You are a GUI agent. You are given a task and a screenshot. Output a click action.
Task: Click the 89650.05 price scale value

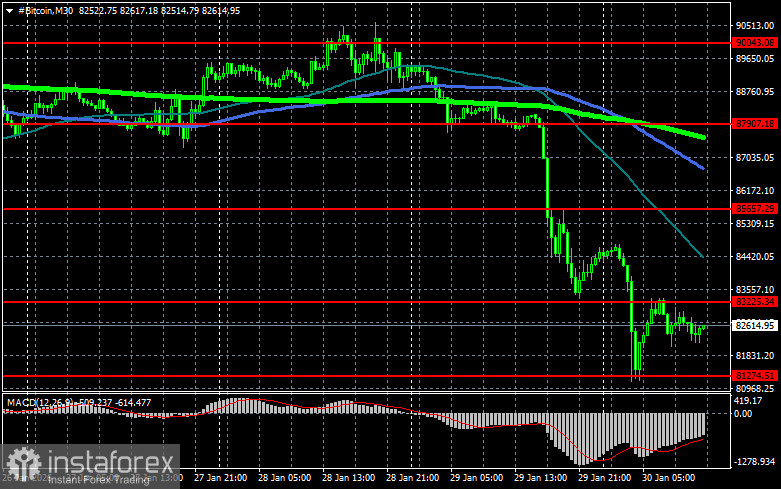click(755, 59)
